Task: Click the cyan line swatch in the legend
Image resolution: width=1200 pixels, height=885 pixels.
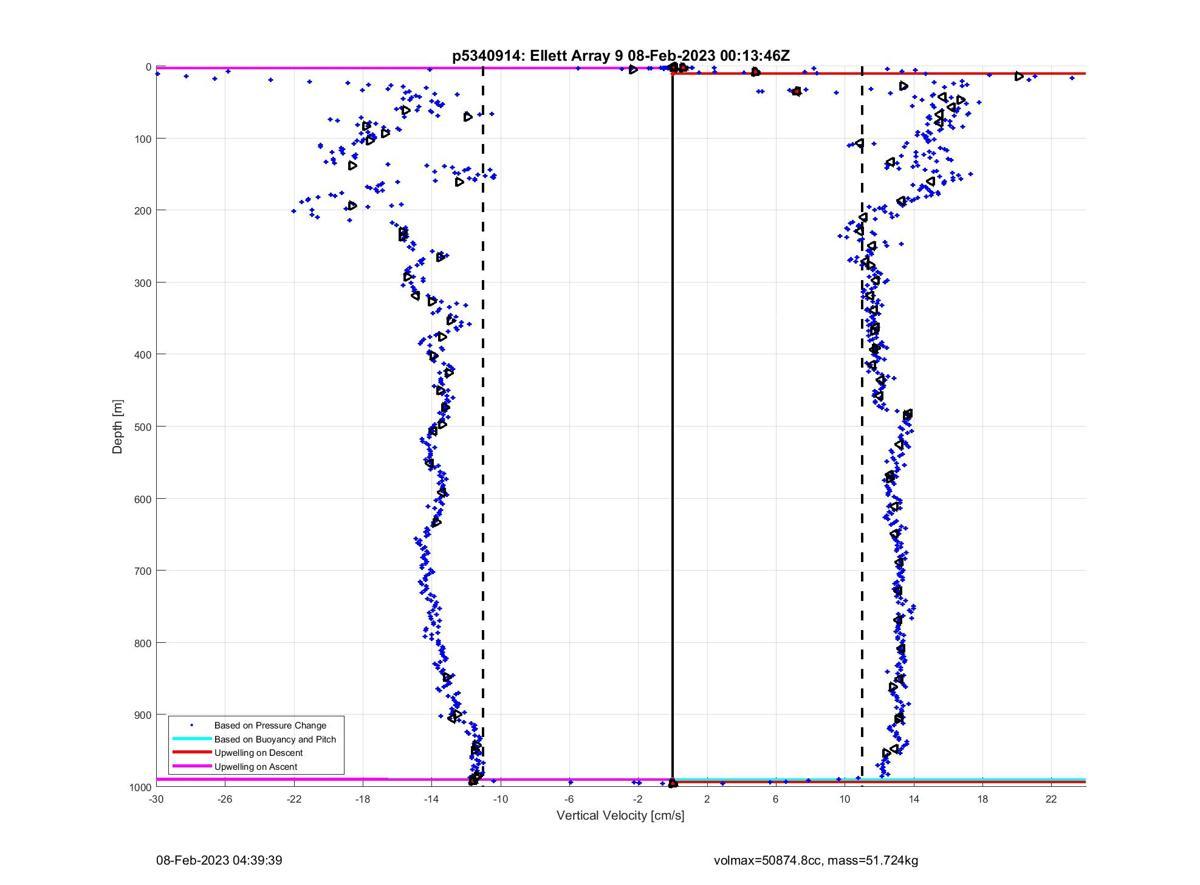Action: (192, 739)
